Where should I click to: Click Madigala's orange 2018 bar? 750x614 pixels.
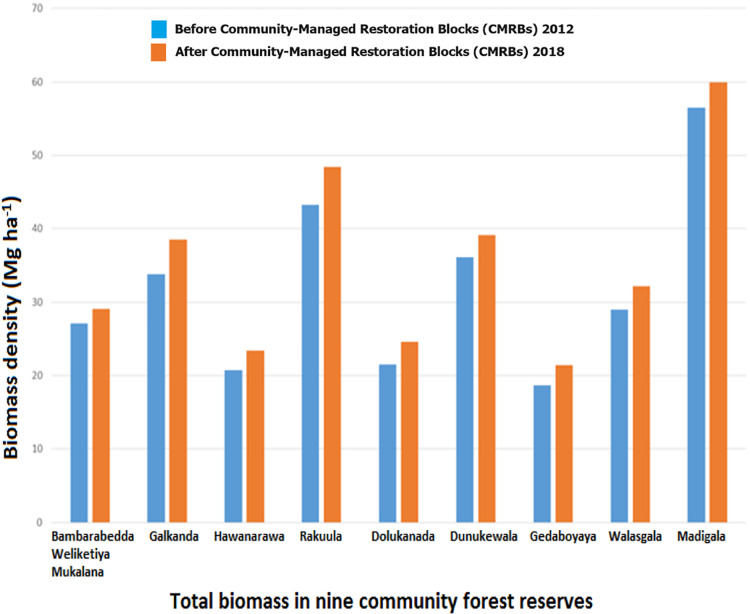(718, 302)
